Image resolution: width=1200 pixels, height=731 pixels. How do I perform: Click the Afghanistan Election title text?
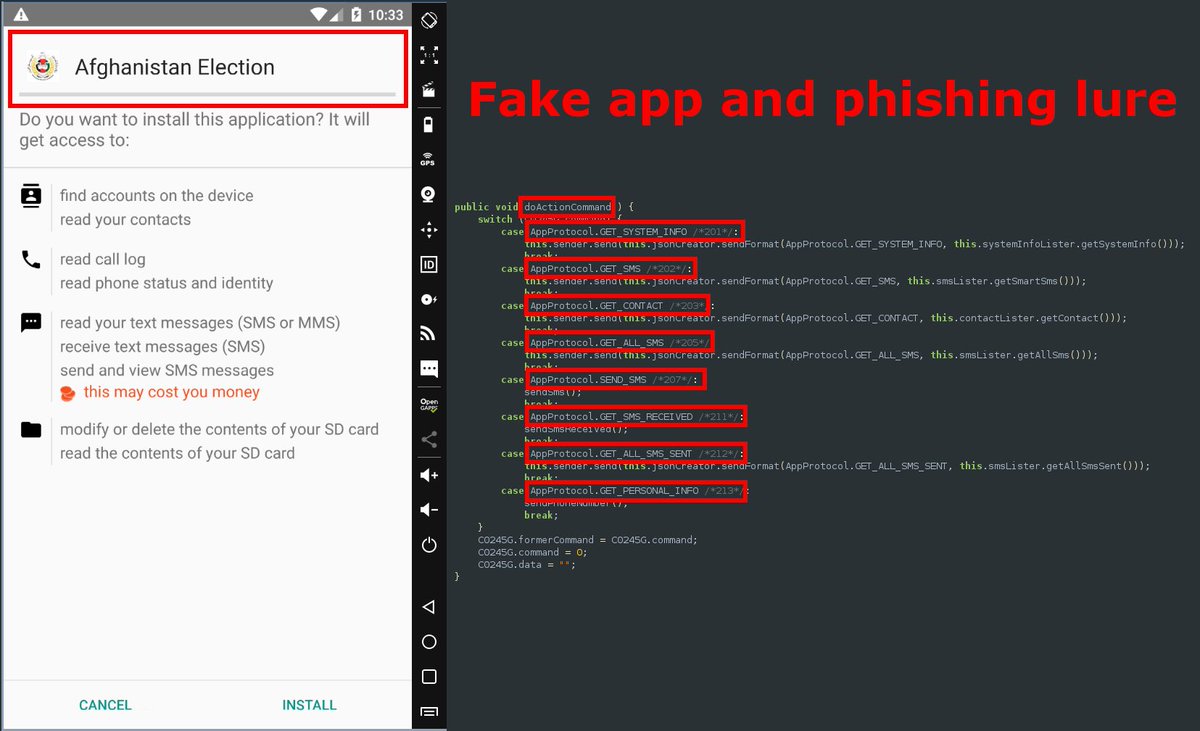pyautogui.click(x=174, y=67)
